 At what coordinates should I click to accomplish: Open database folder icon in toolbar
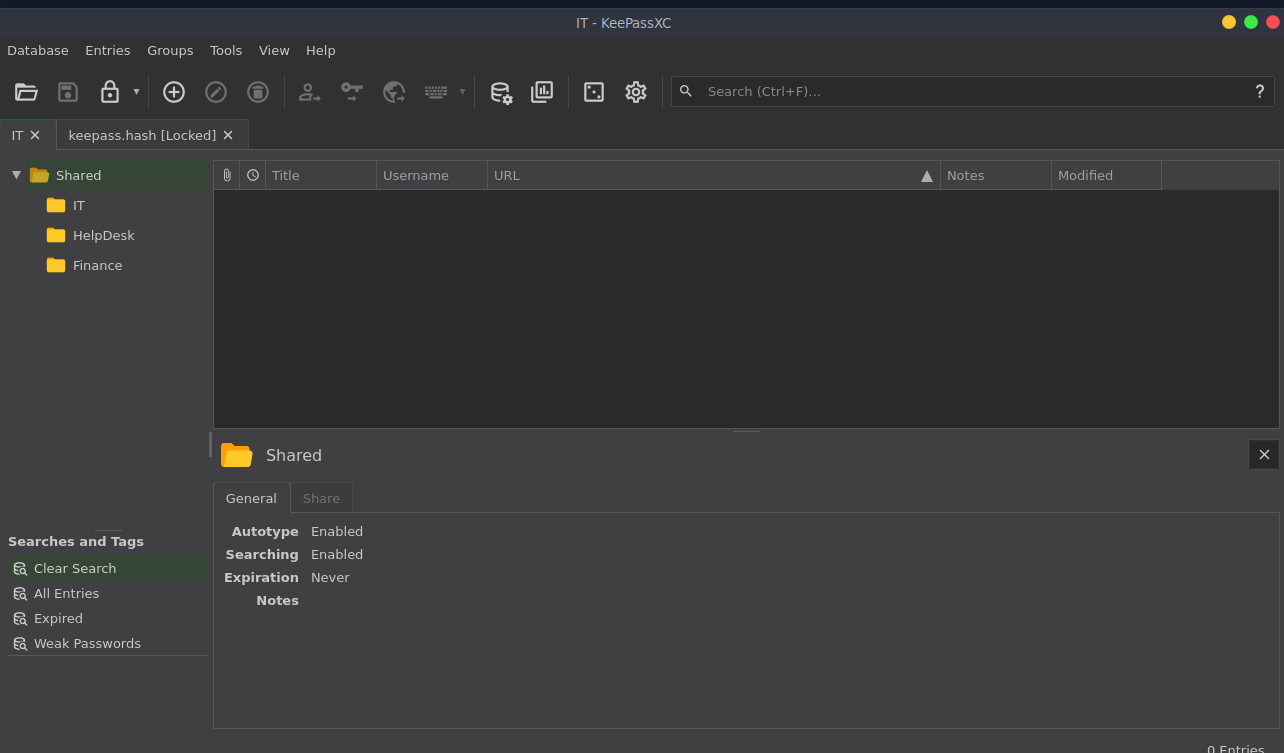(x=26, y=92)
